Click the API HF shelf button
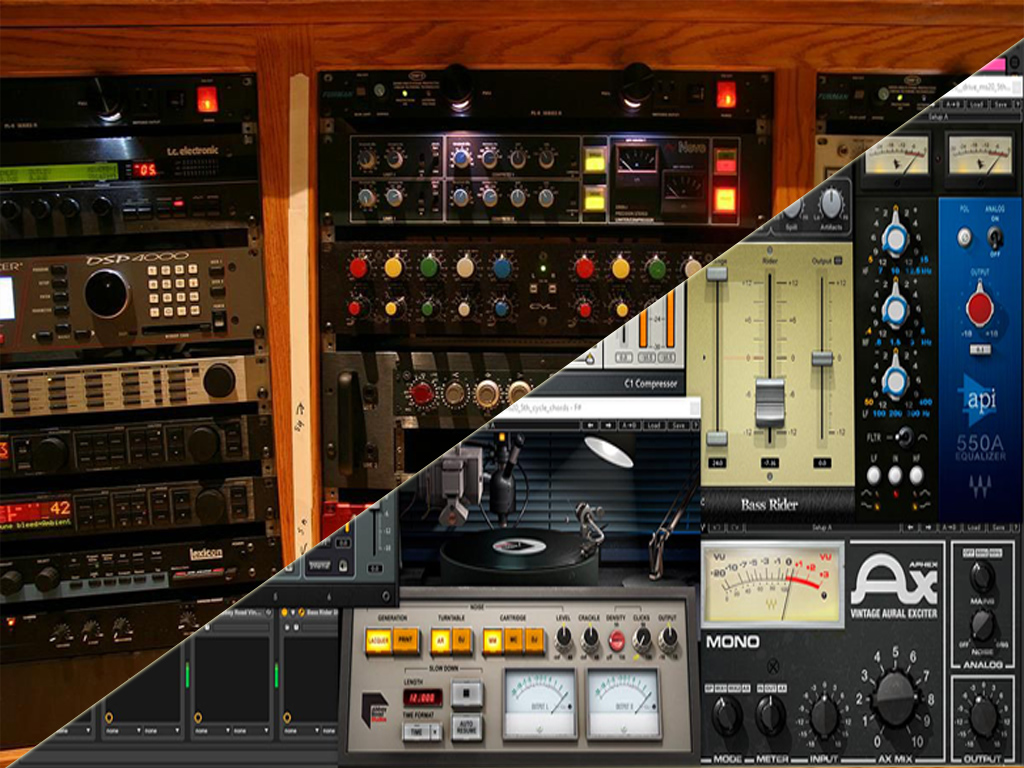 pyautogui.click(x=916, y=475)
